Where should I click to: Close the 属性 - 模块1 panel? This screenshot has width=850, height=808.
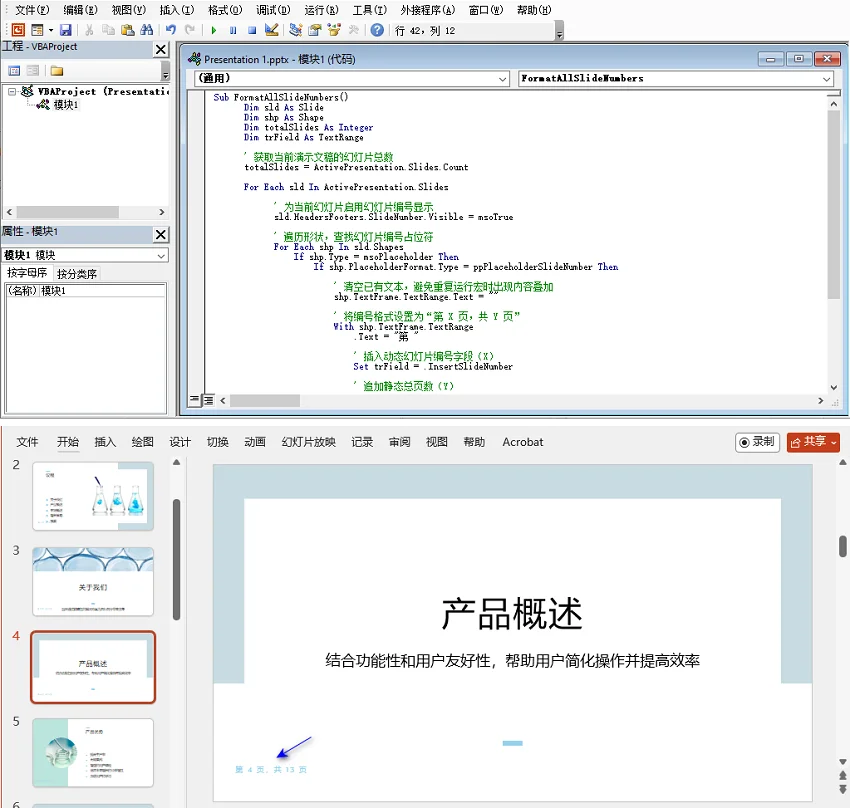[160, 234]
